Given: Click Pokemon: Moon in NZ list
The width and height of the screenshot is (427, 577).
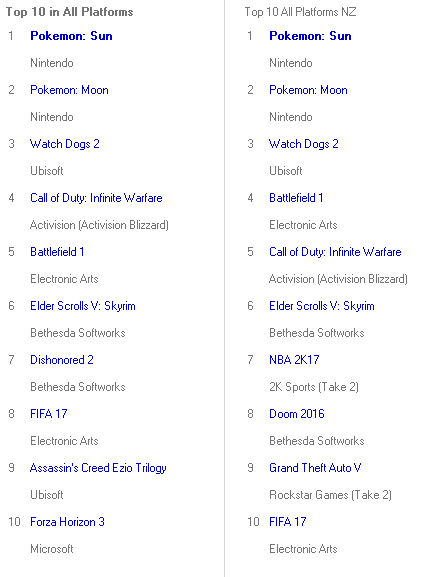Looking at the screenshot, I should point(308,90).
